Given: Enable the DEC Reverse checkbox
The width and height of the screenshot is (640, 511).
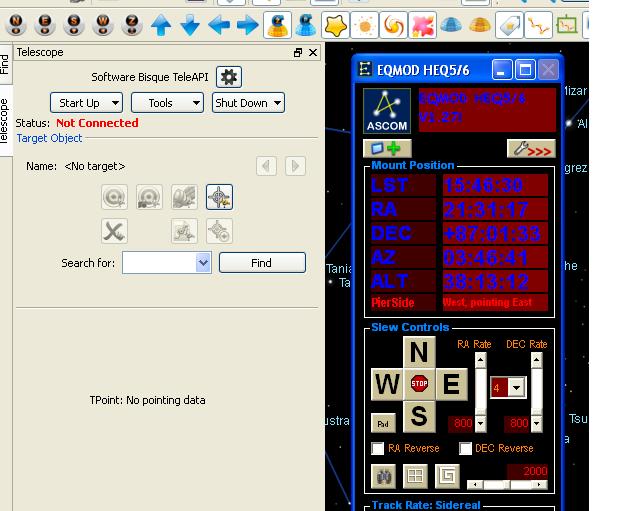Looking at the screenshot, I should pyautogui.click(x=465, y=449).
